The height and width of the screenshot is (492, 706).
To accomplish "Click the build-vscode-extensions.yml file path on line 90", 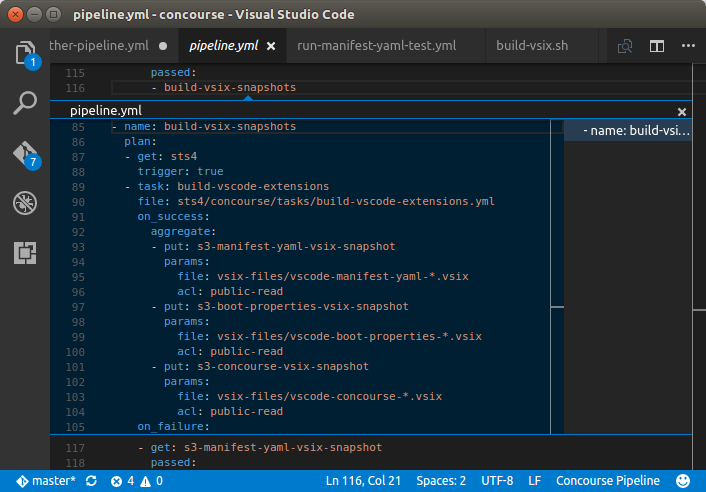I will [335, 201].
